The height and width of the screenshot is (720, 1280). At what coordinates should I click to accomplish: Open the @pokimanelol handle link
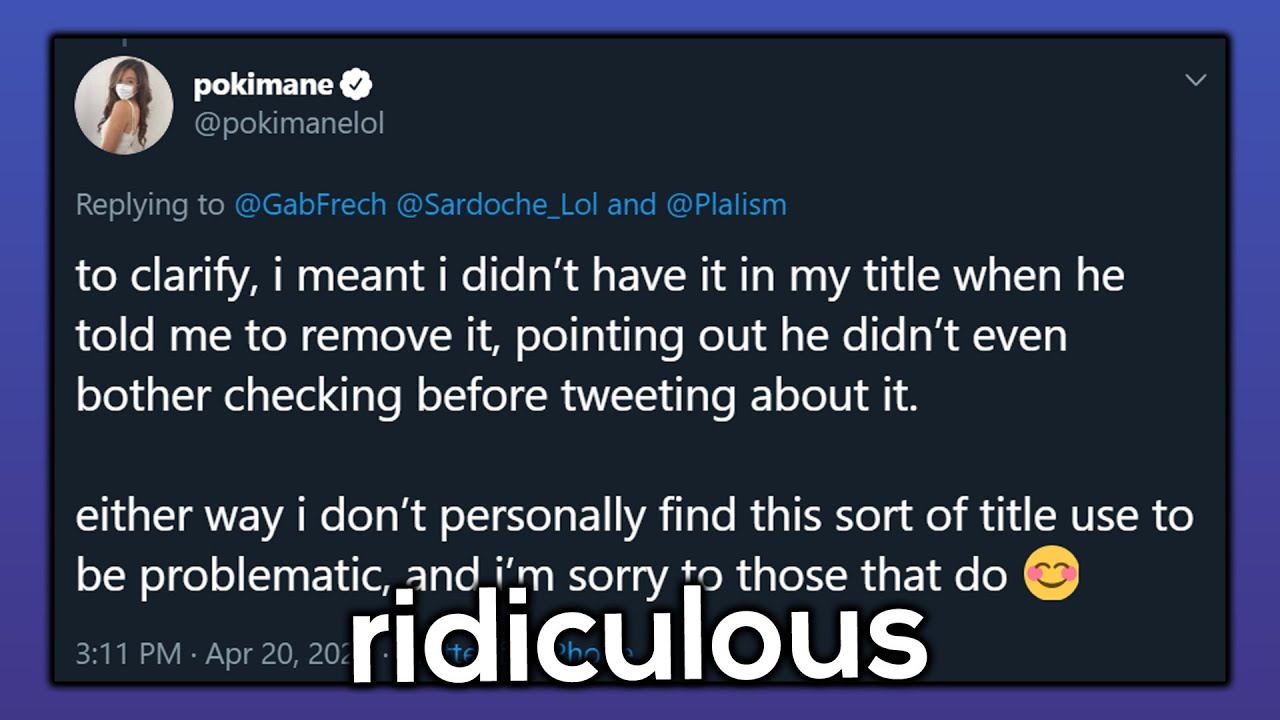pyautogui.click(x=289, y=123)
